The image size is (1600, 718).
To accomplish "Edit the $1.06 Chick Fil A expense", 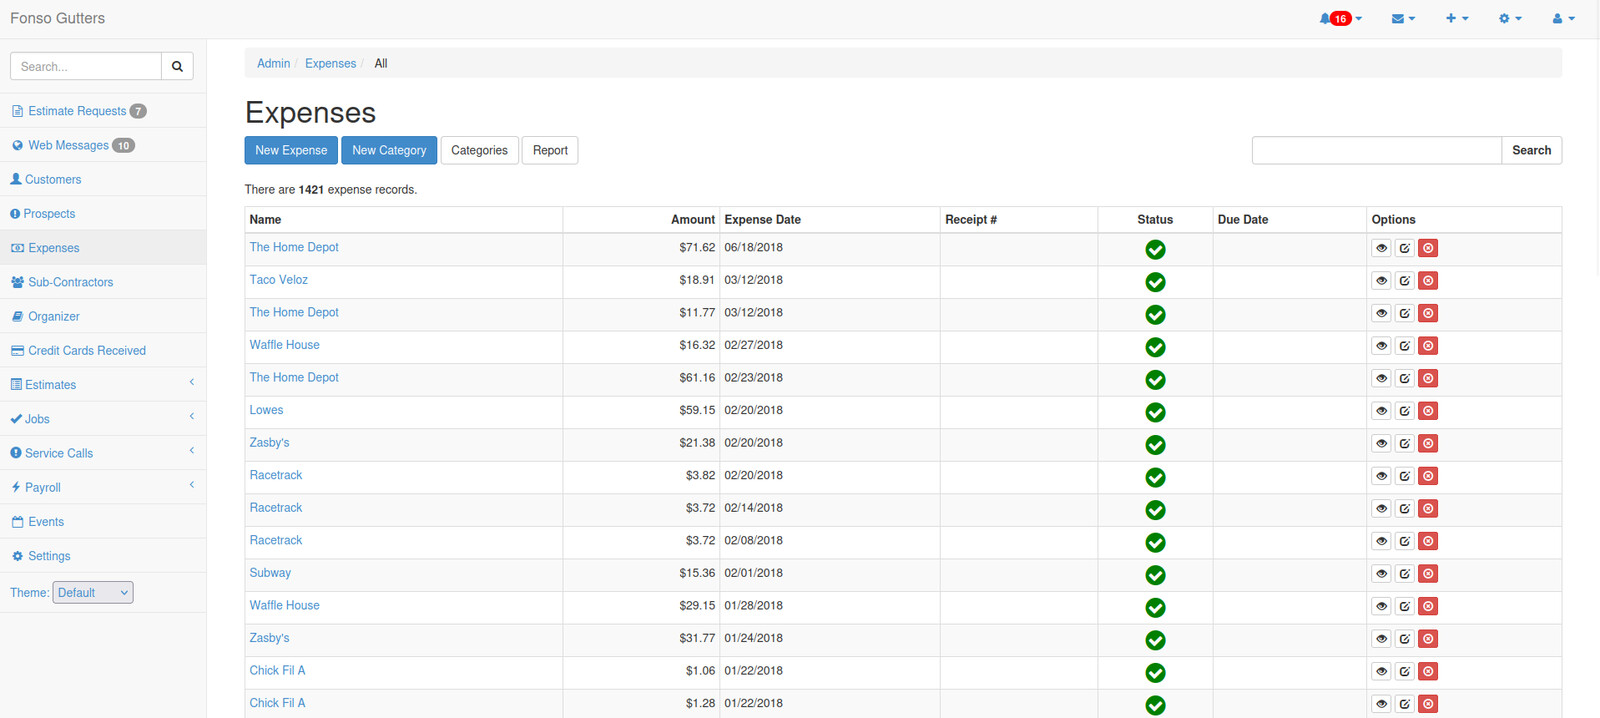I will point(1405,671).
